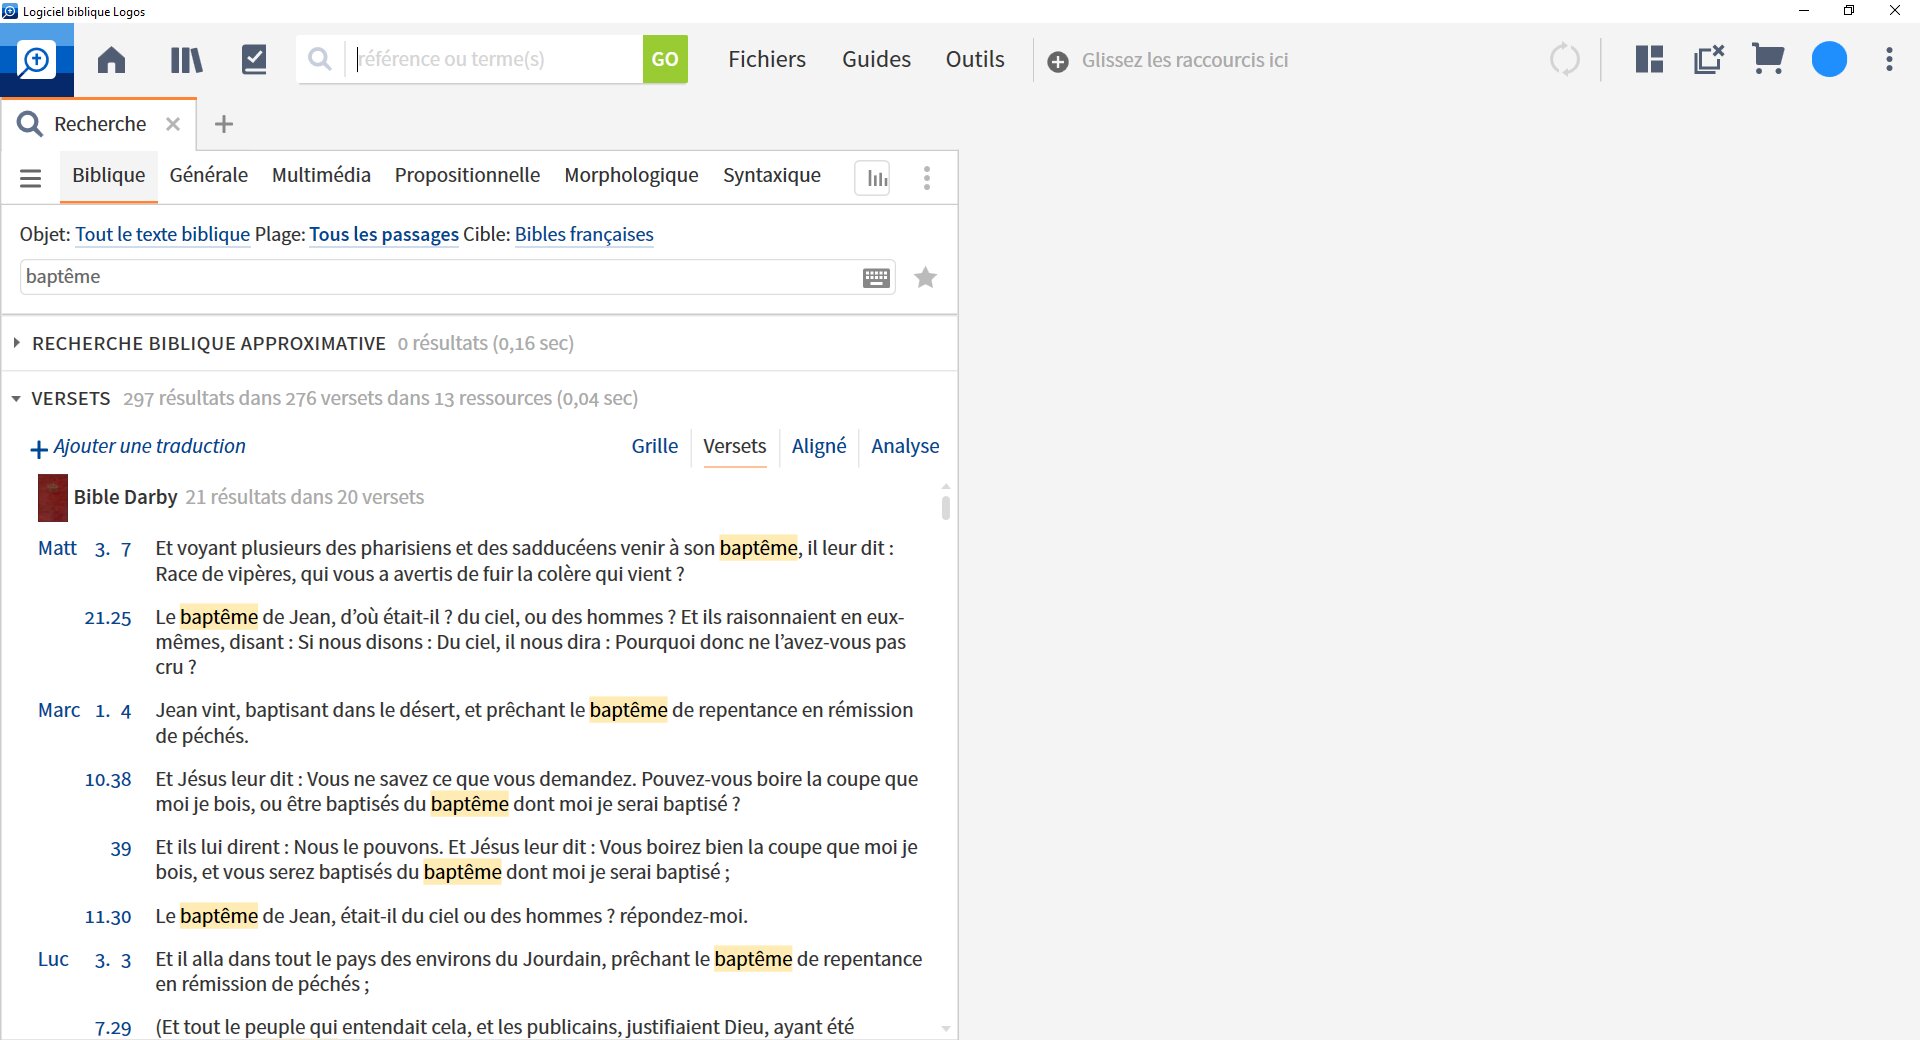This screenshot has height=1040, width=1920.
Task: Switch results to Analyse view
Action: [905, 446]
